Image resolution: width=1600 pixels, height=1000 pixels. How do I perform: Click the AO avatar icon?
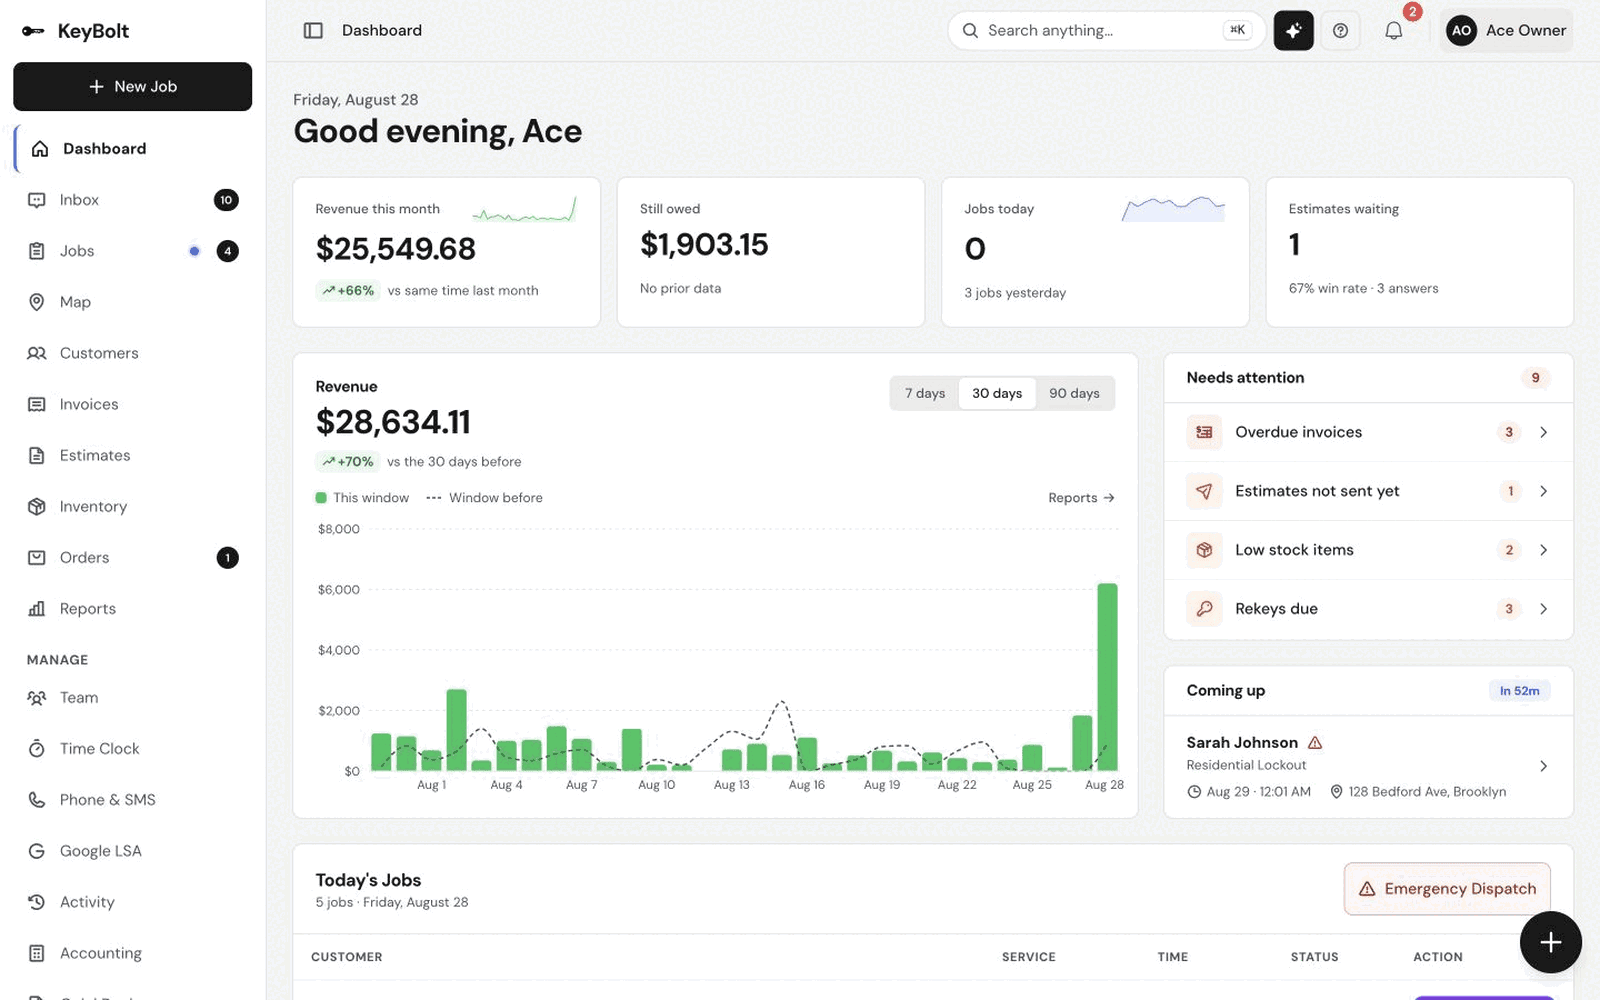click(x=1461, y=31)
